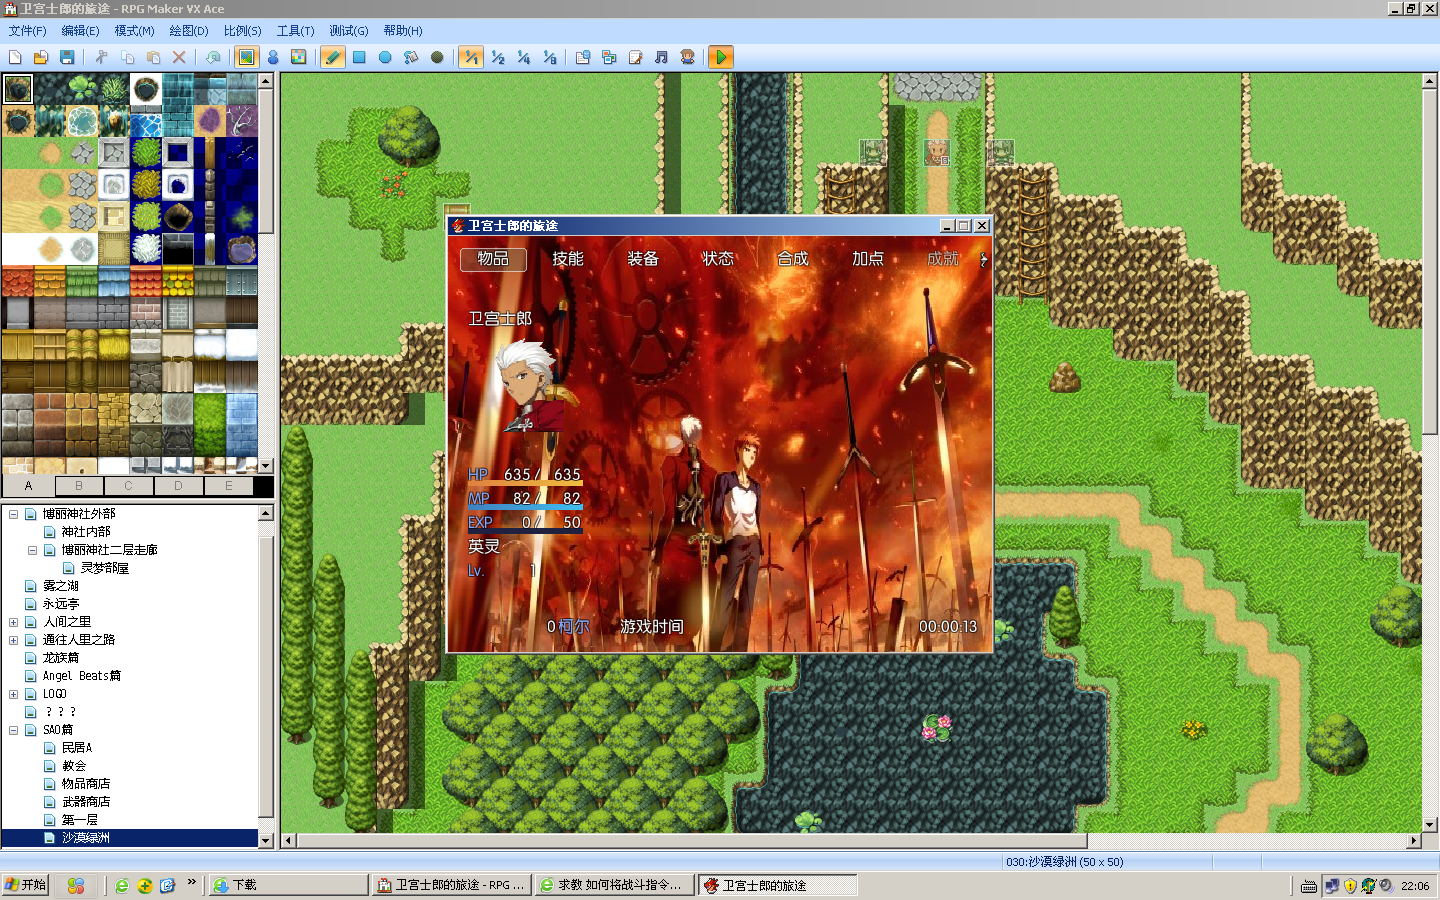
Task: Choose 合成 in the game menu
Action: click(793, 259)
